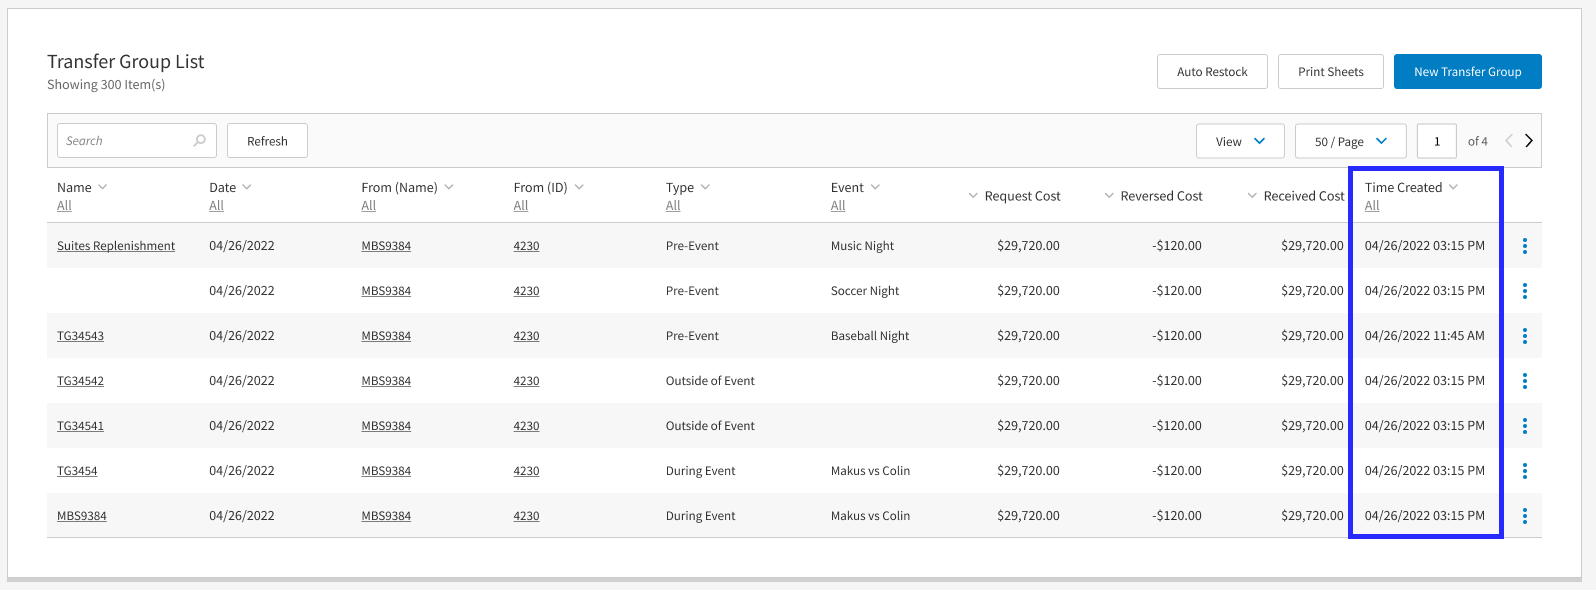The width and height of the screenshot is (1596, 590).
Task: Click All filter under Type header
Action: (x=673, y=206)
